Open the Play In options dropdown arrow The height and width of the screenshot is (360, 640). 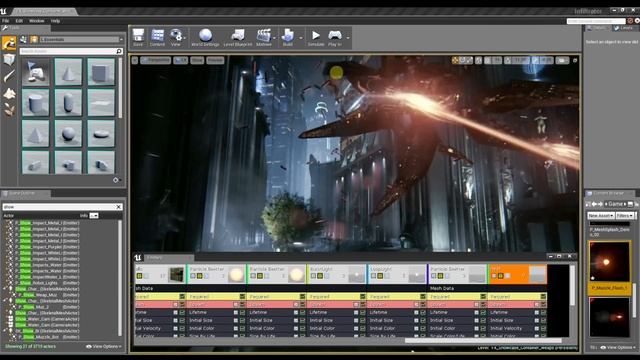348,38
